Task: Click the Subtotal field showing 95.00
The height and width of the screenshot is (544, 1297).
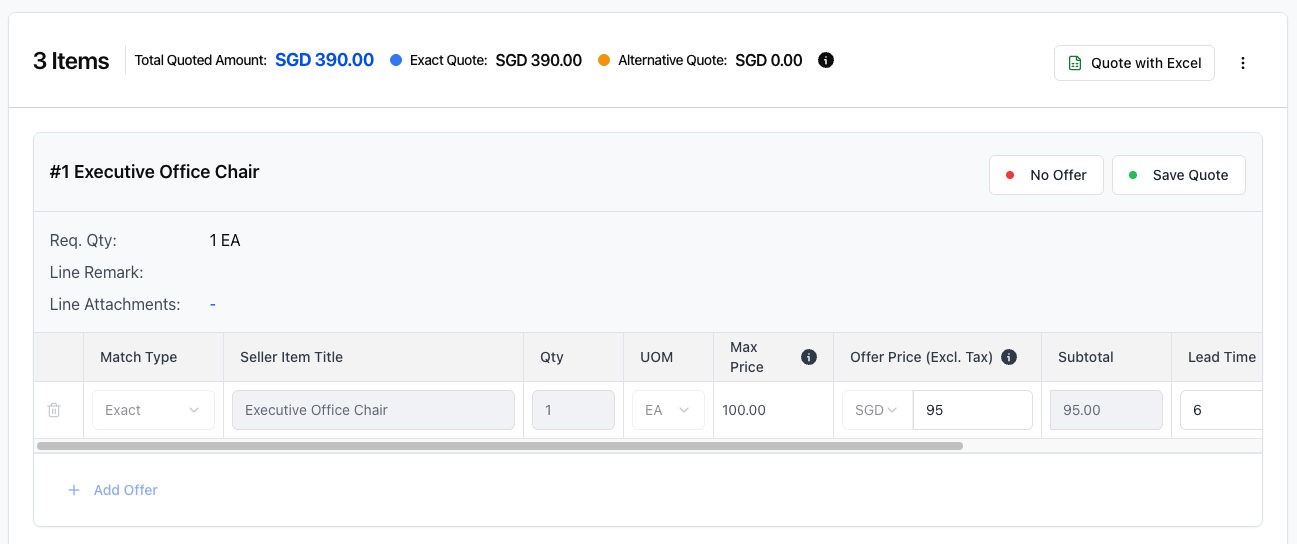Action: pyautogui.click(x=1106, y=410)
